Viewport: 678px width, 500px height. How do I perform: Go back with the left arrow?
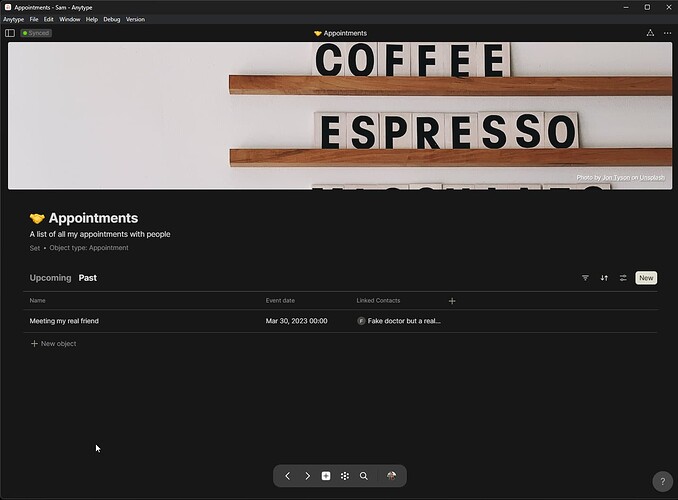(288, 476)
